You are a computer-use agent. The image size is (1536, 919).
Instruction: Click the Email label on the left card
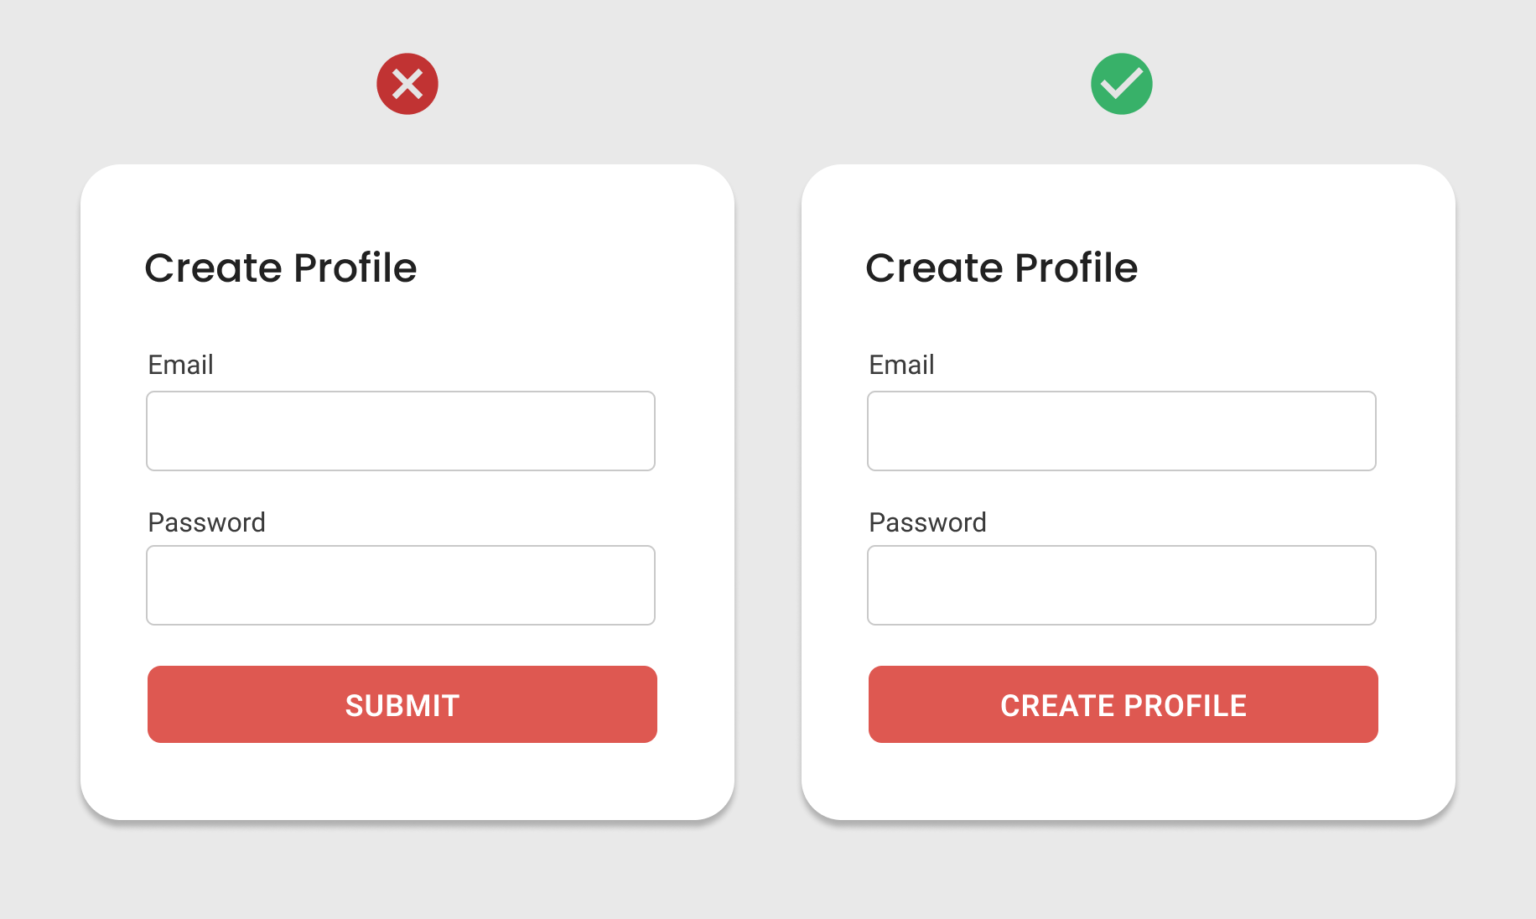pyautogui.click(x=180, y=364)
